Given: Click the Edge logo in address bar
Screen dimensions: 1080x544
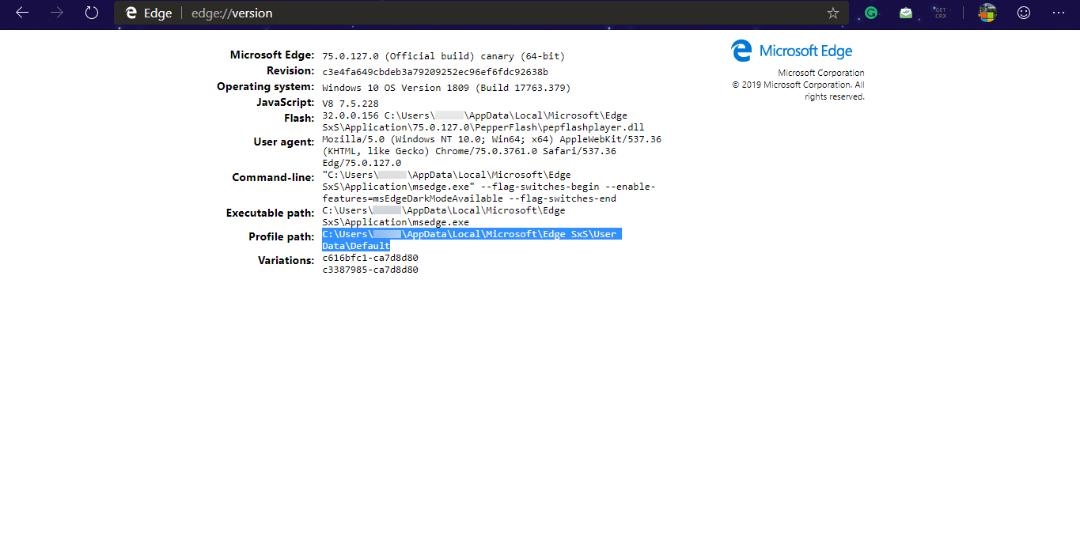Looking at the screenshot, I should pos(131,13).
